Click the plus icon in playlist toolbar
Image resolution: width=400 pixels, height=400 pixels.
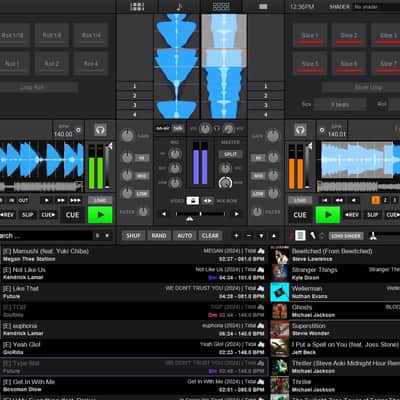click(x=236, y=236)
